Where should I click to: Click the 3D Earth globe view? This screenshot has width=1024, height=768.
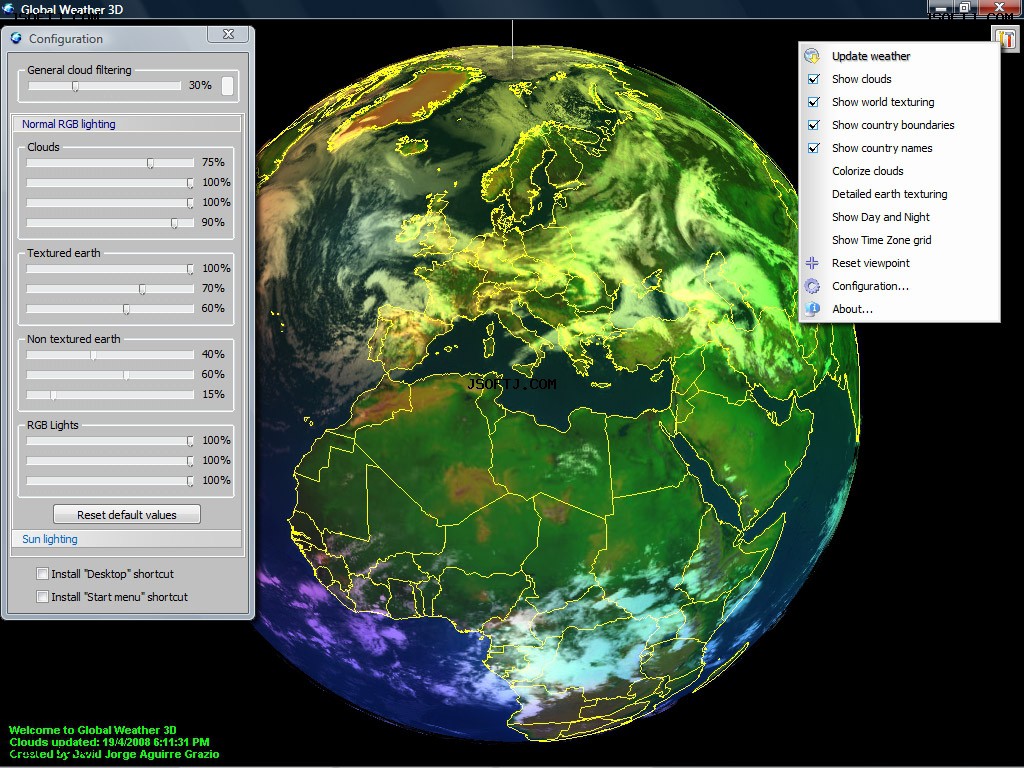tap(555, 392)
